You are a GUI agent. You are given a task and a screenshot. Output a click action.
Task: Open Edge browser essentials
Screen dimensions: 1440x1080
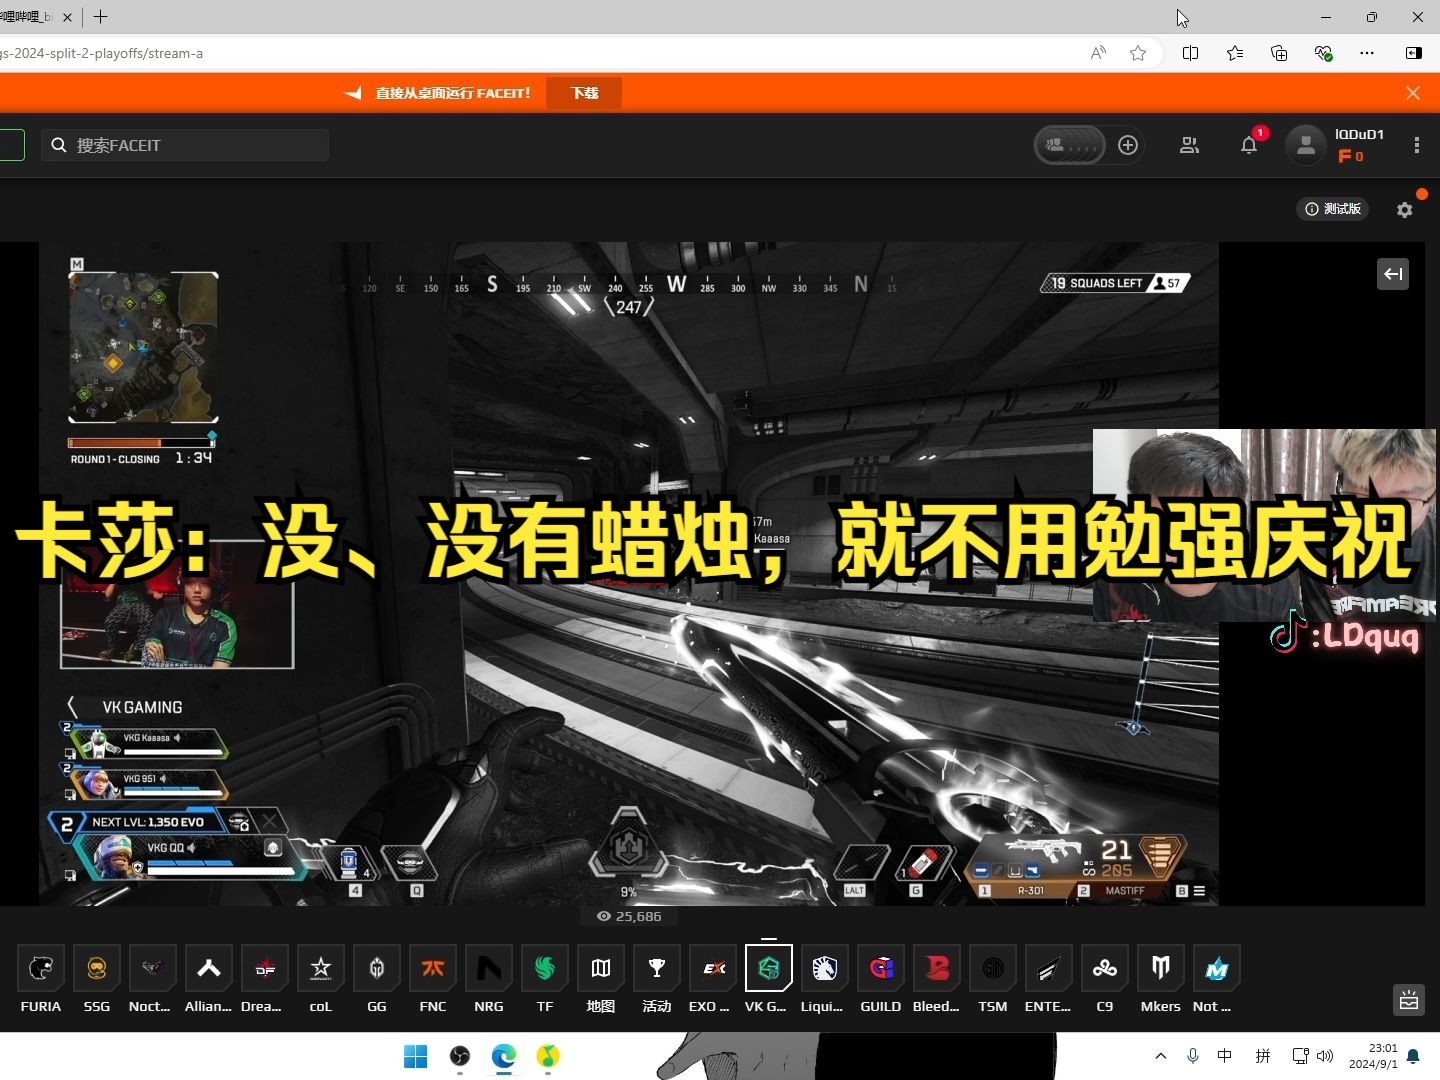click(1323, 53)
